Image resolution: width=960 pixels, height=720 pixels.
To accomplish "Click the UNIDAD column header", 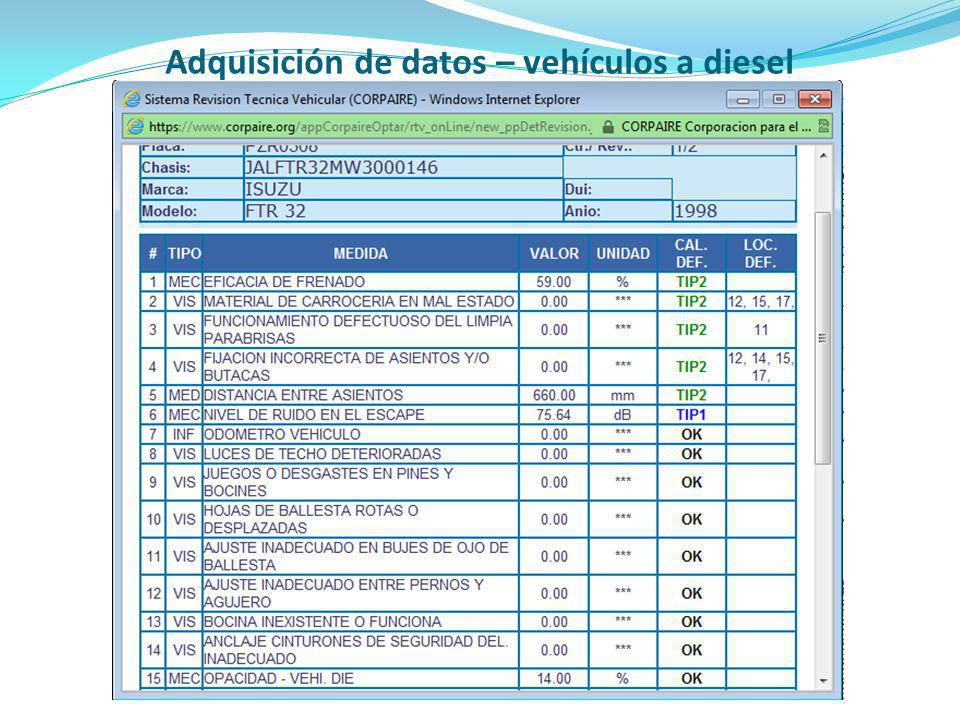I will (623, 253).
